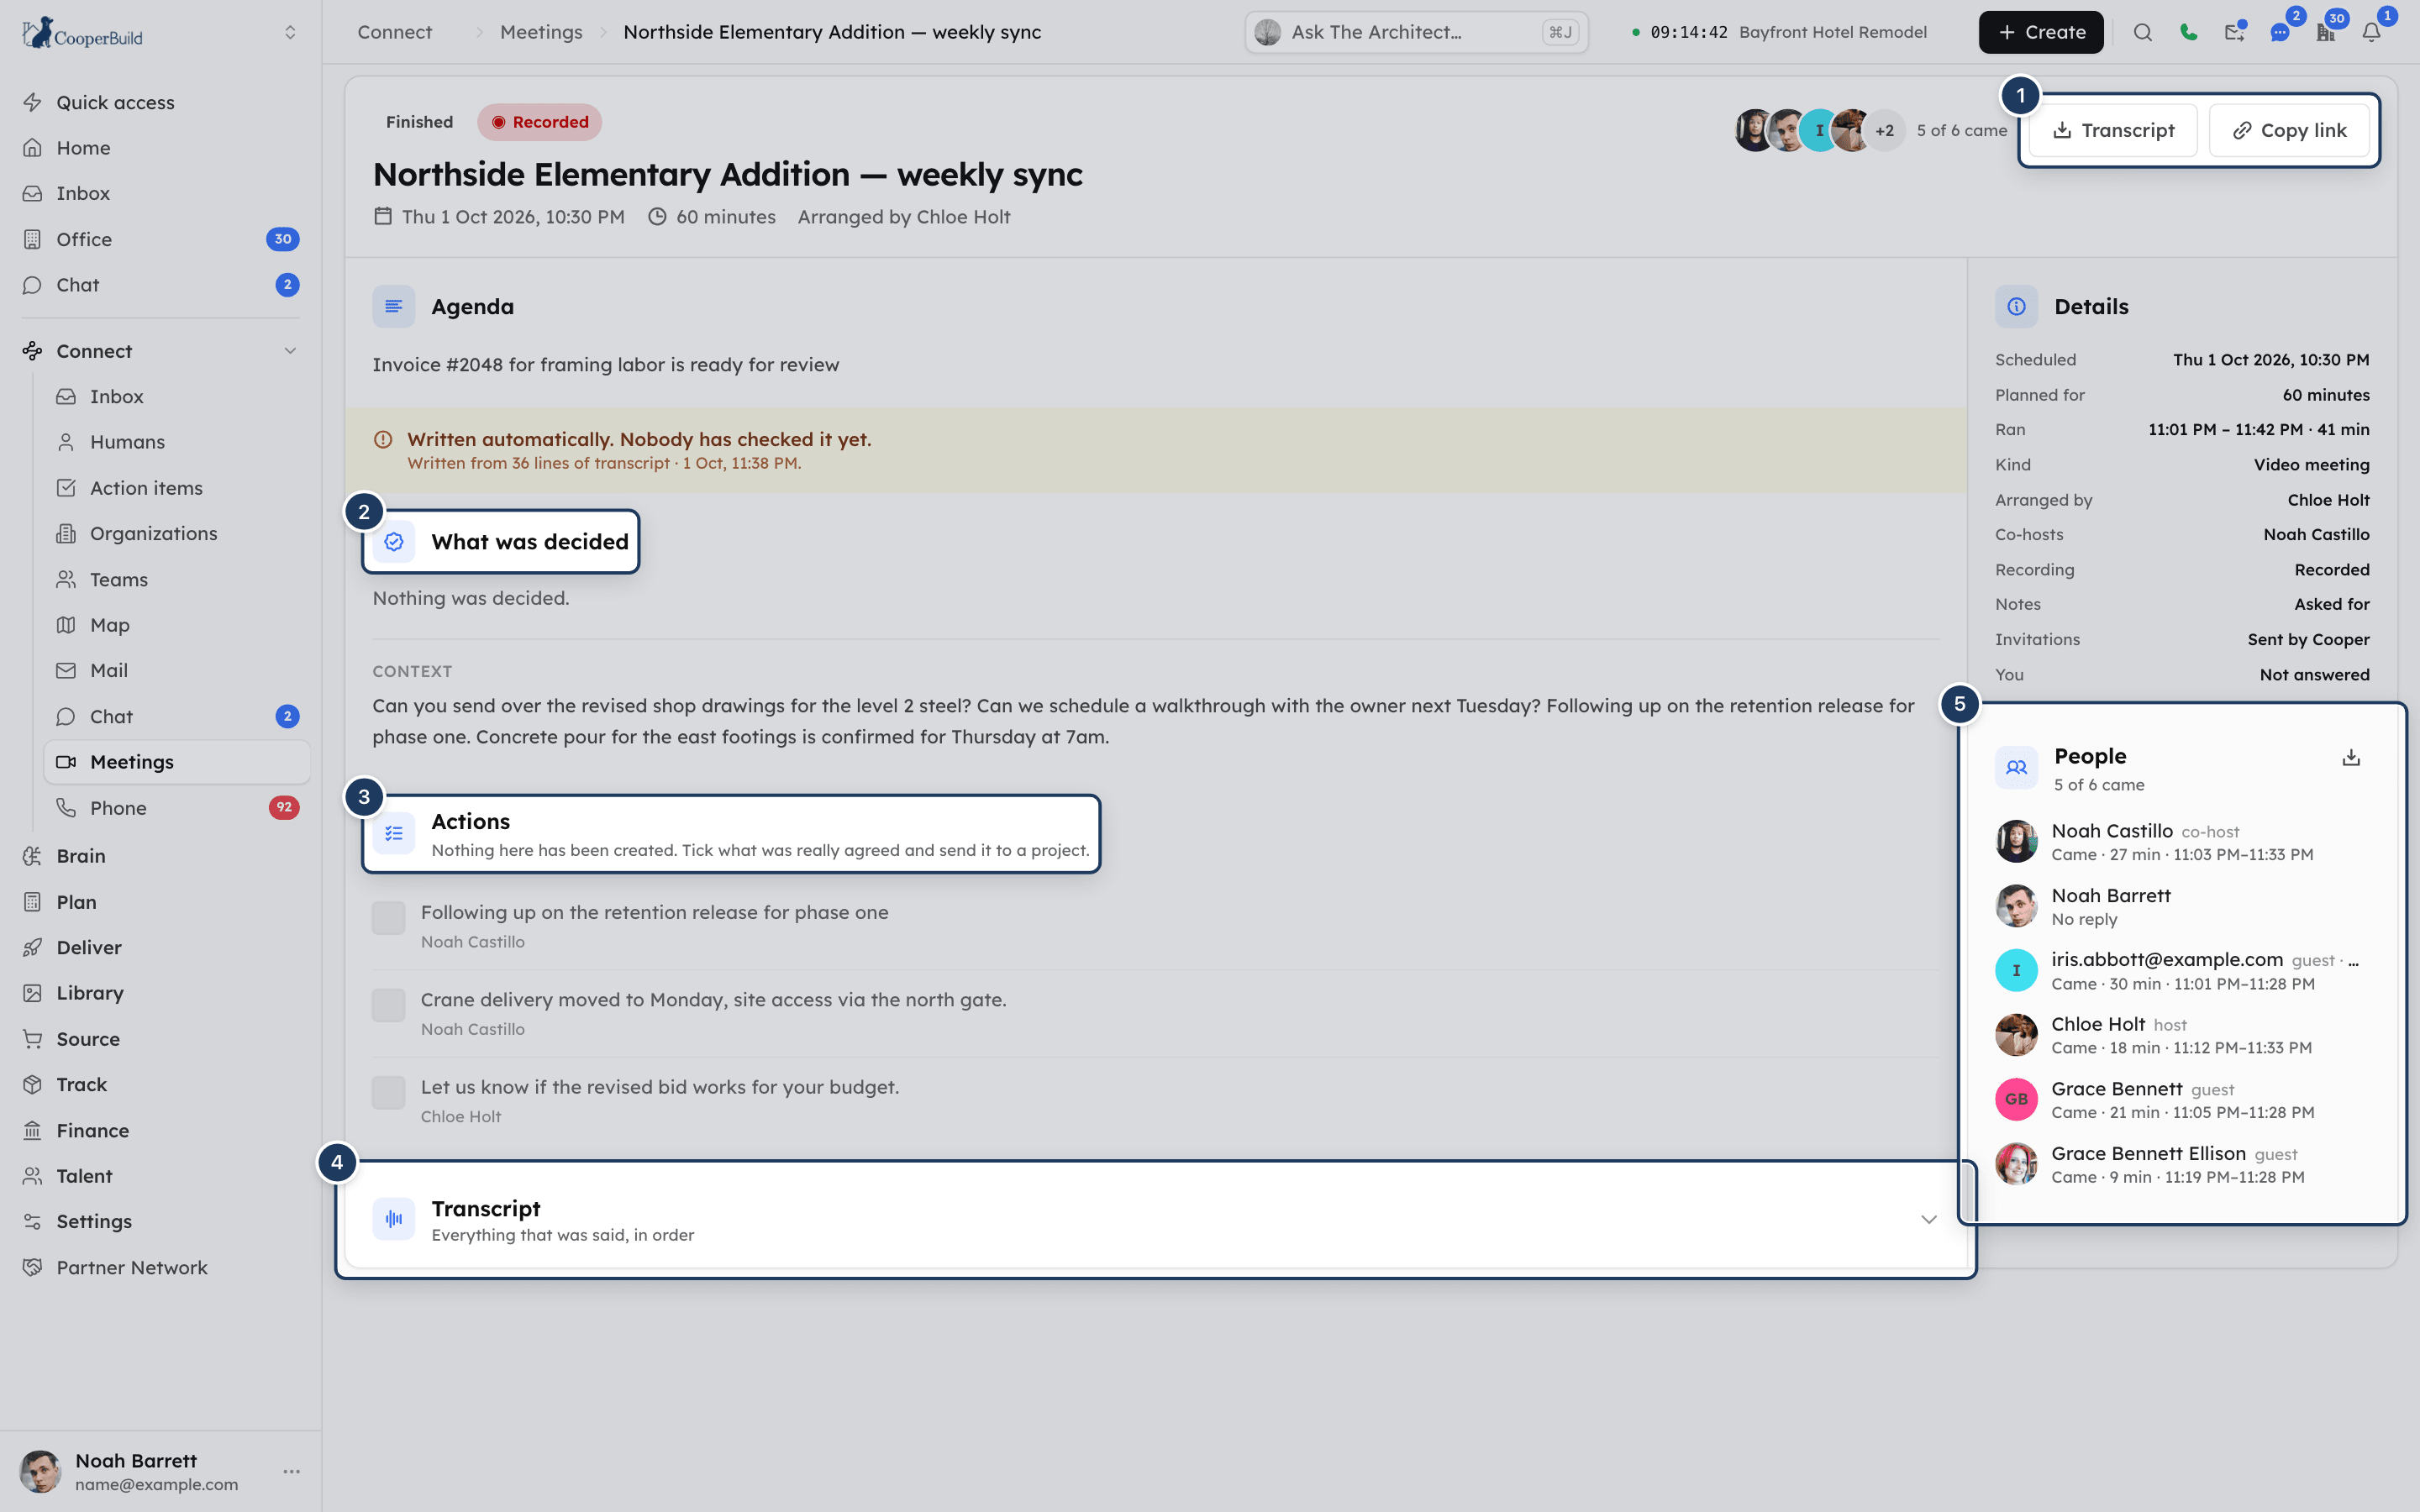The image size is (2420, 1512).
Task: Select Grace Bennett Ellison in People list
Action: coord(2182,1165)
